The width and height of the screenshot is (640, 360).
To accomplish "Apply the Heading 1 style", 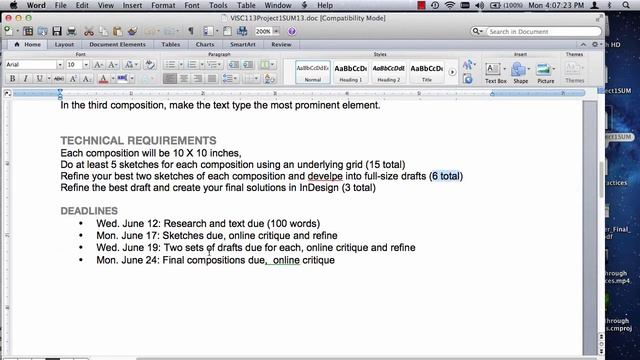I will point(351,72).
